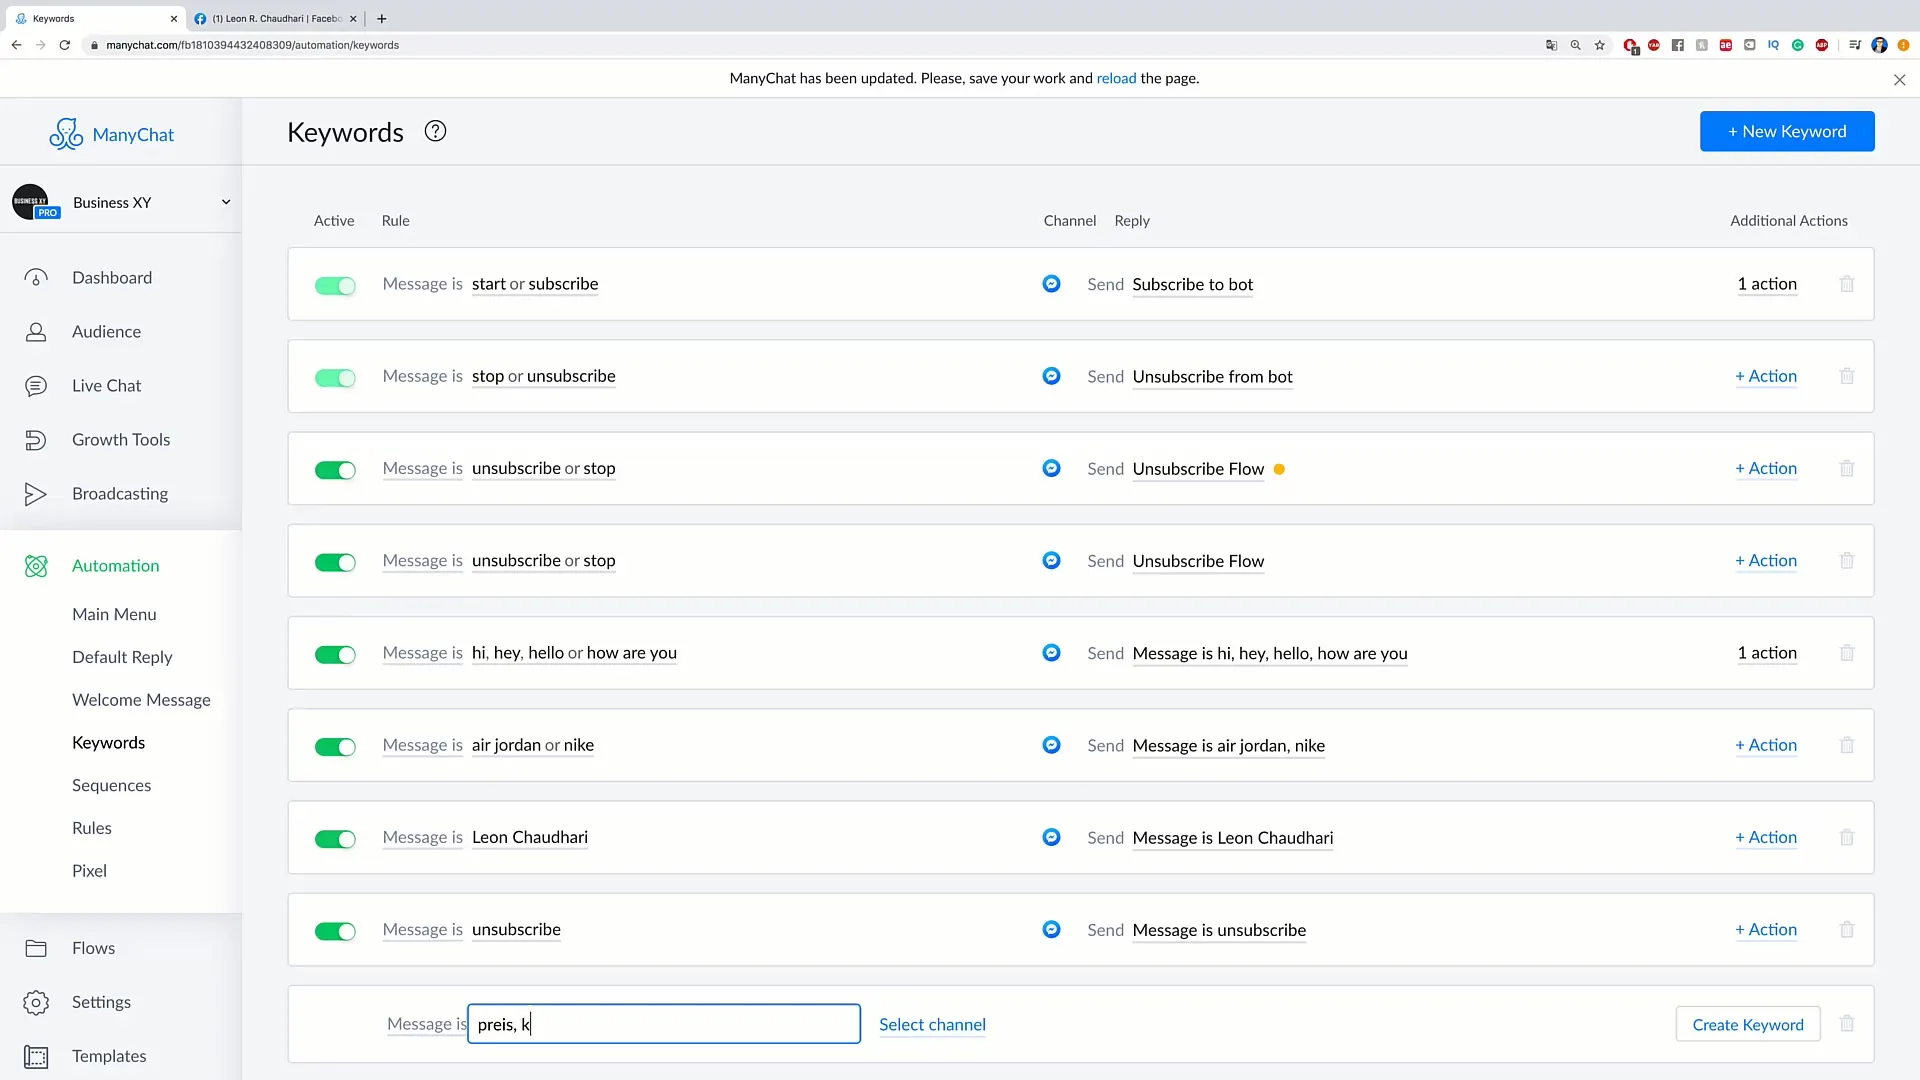Open the Keywords help question-mark icon
The height and width of the screenshot is (1080, 1920).
pyautogui.click(x=435, y=131)
